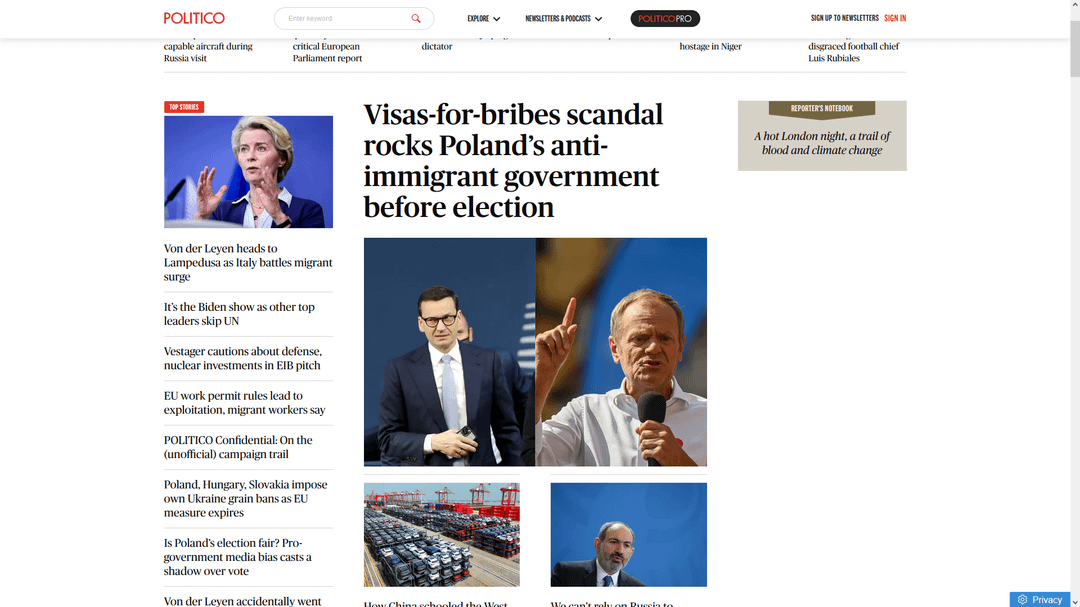Open the Ukraine grain bans story
This screenshot has width=1080, height=607.
point(246,498)
